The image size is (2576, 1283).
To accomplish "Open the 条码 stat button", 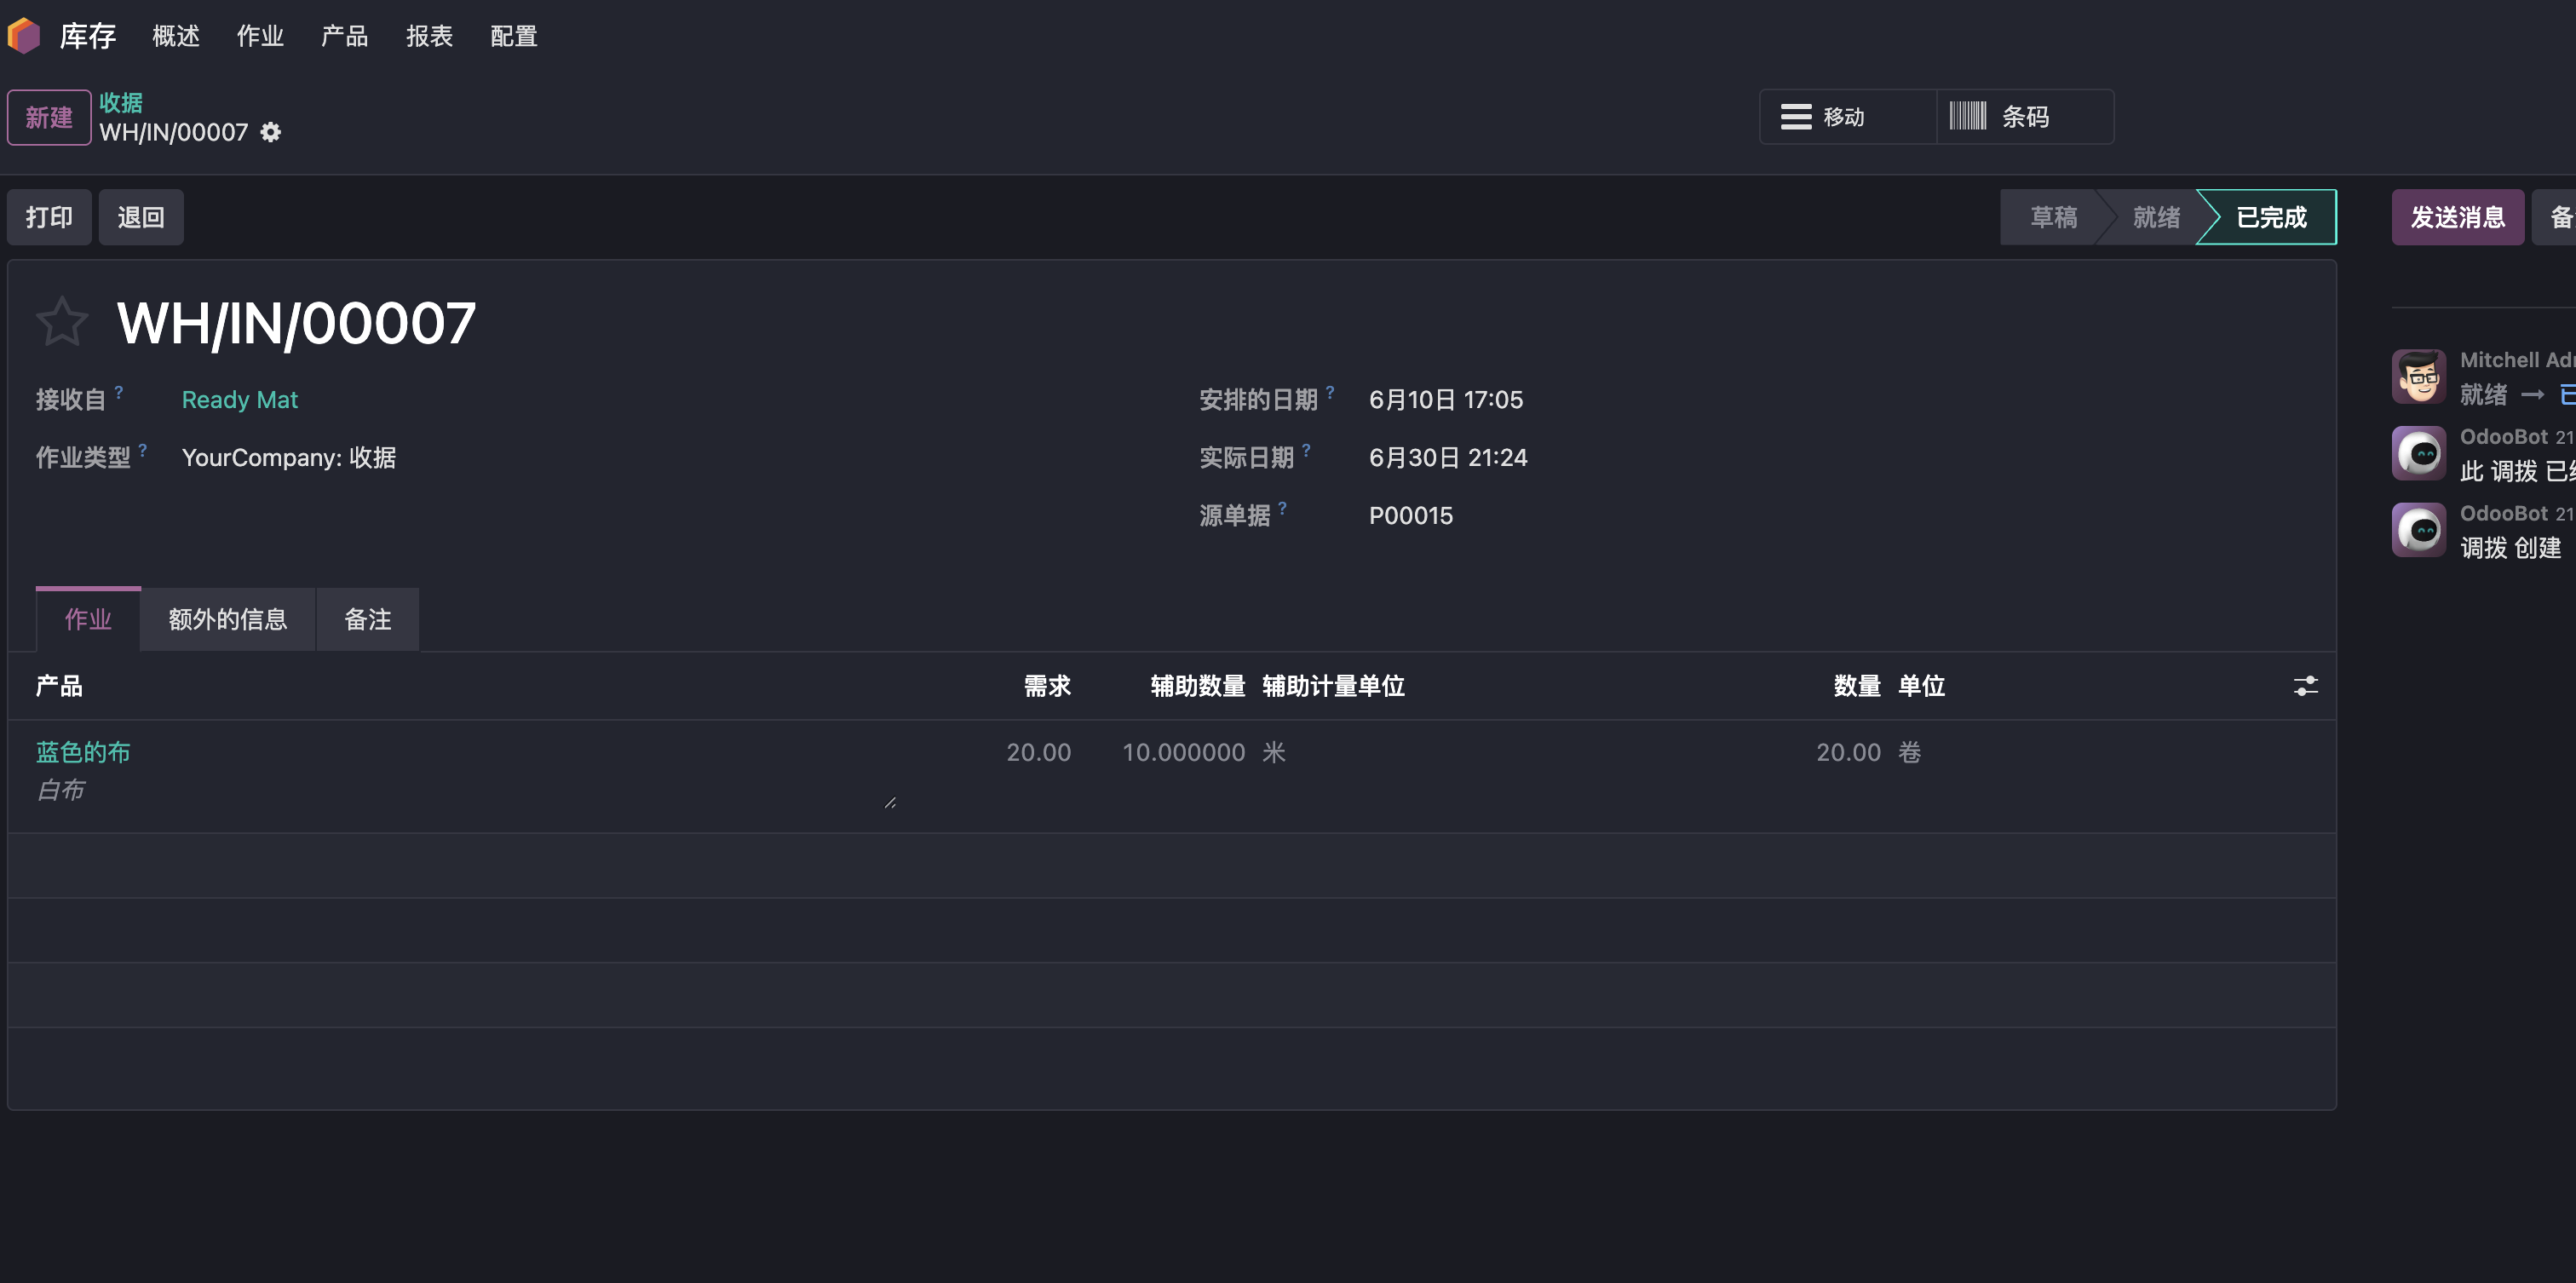I will 2025,117.
